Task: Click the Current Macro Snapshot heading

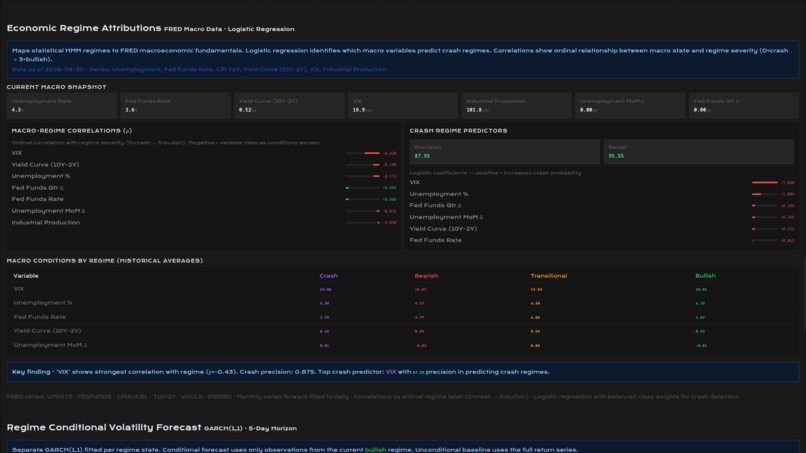Action: pyautogui.click(x=57, y=87)
